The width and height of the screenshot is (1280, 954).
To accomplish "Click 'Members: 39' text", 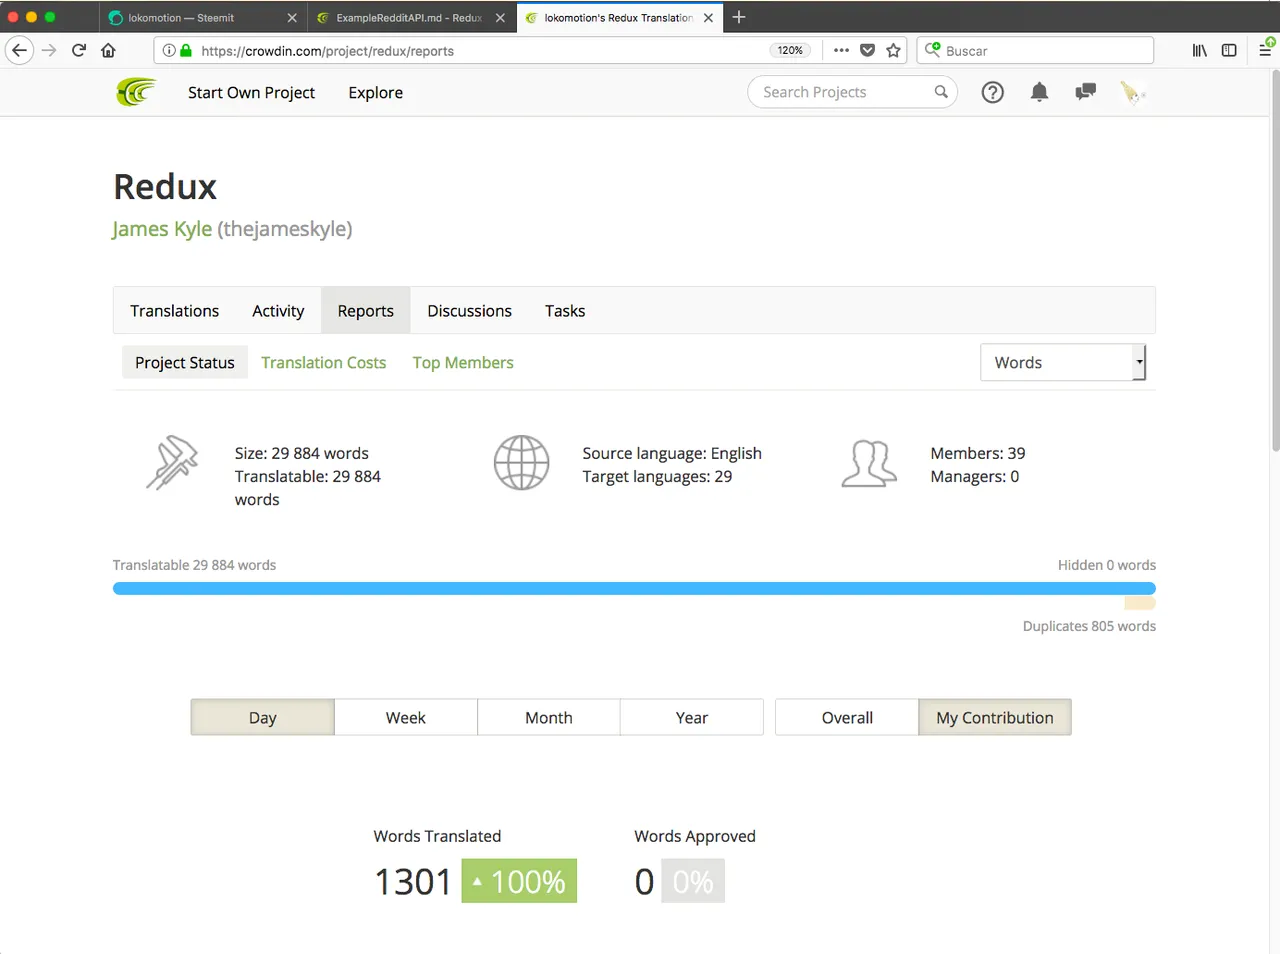I will coord(977,453).
